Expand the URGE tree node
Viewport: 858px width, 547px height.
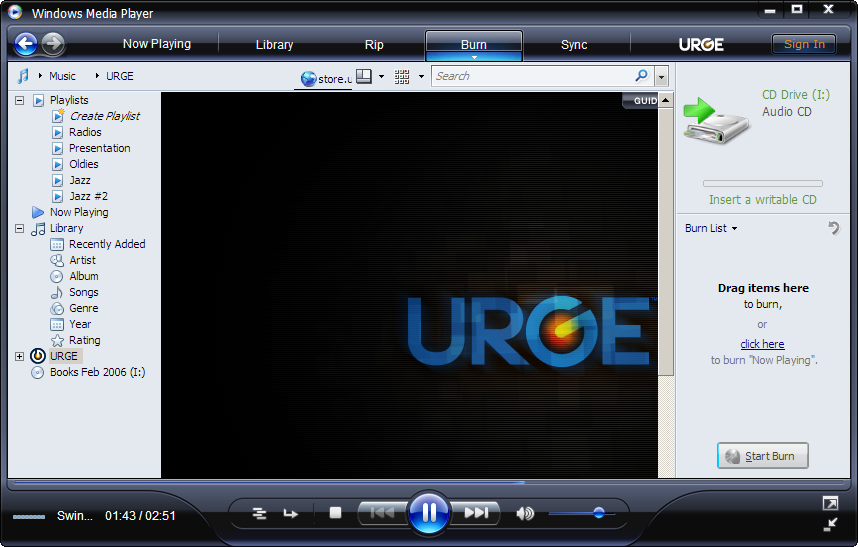[x=20, y=356]
